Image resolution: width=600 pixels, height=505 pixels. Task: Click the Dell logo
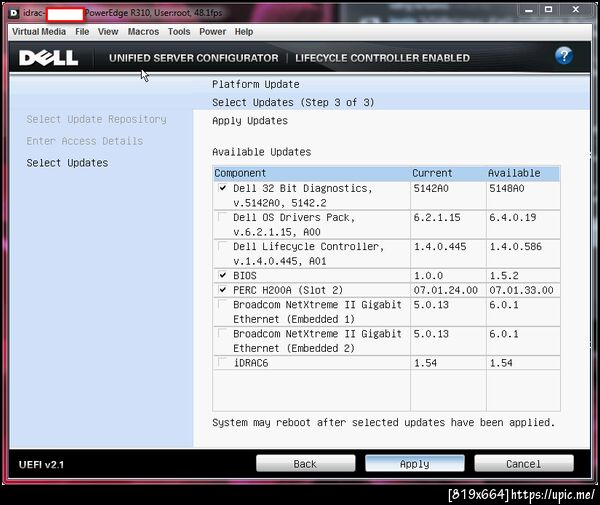tap(49, 58)
